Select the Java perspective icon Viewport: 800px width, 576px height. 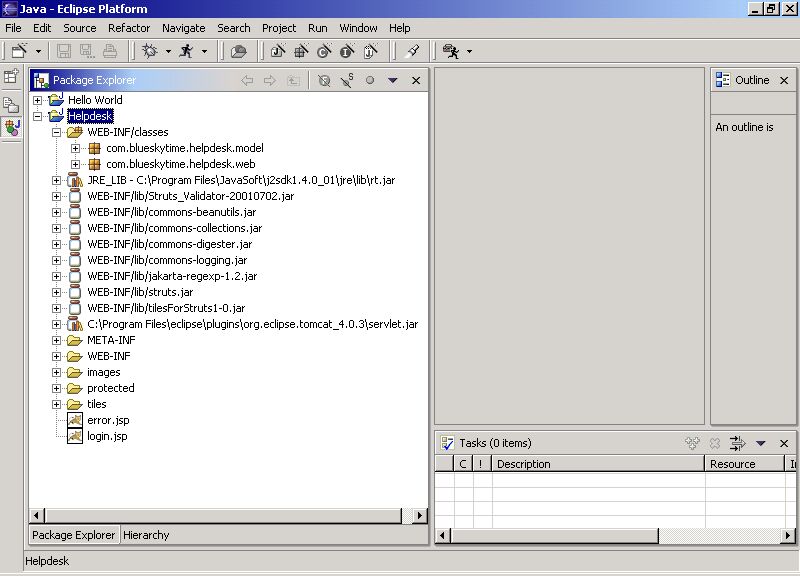tap(12, 128)
